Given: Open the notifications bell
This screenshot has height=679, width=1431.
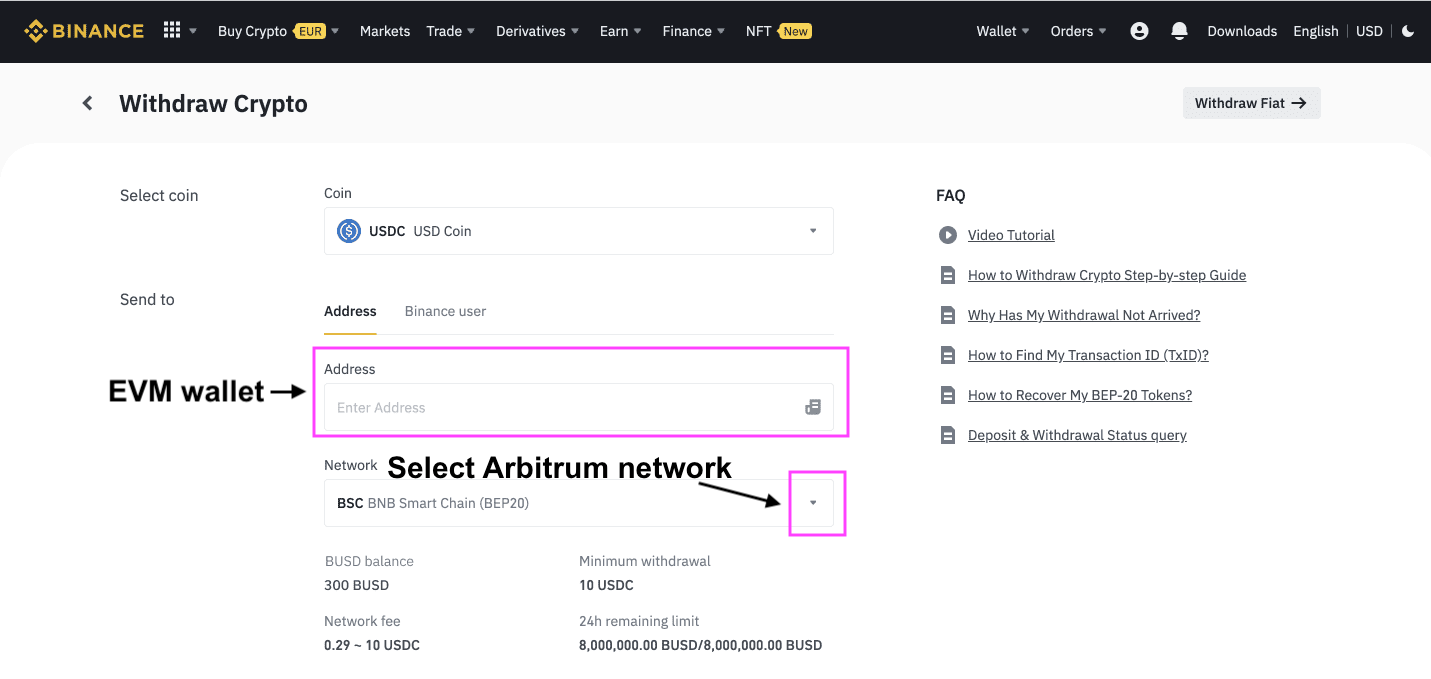Looking at the screenshot, I should (x=1179, y=31).
